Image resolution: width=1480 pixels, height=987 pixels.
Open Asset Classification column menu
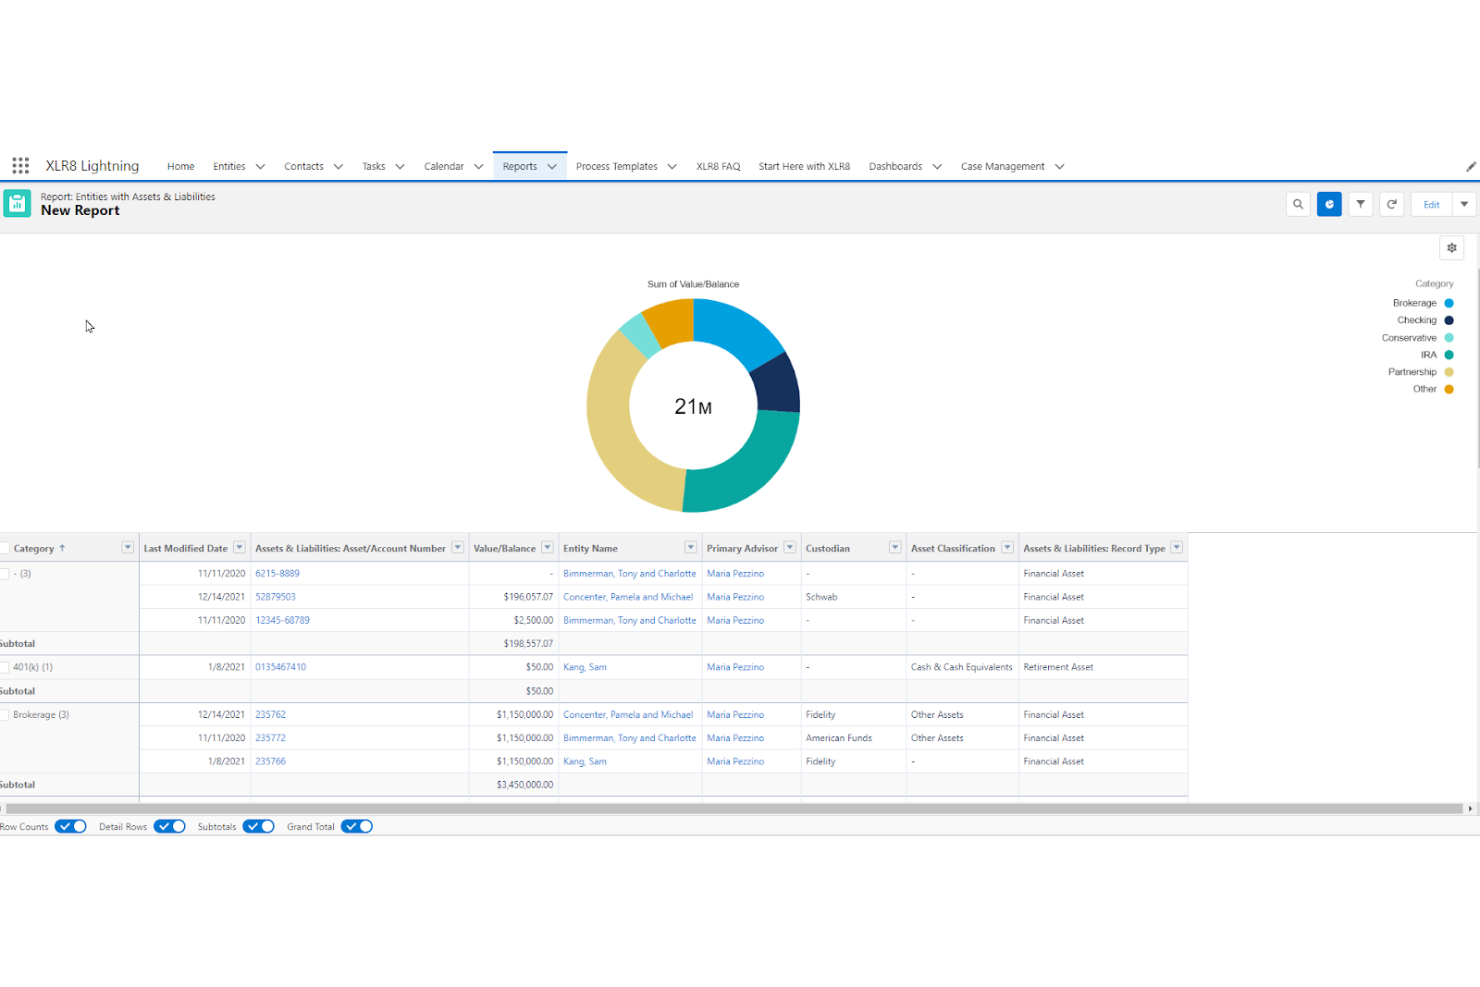pos(1008,547)
